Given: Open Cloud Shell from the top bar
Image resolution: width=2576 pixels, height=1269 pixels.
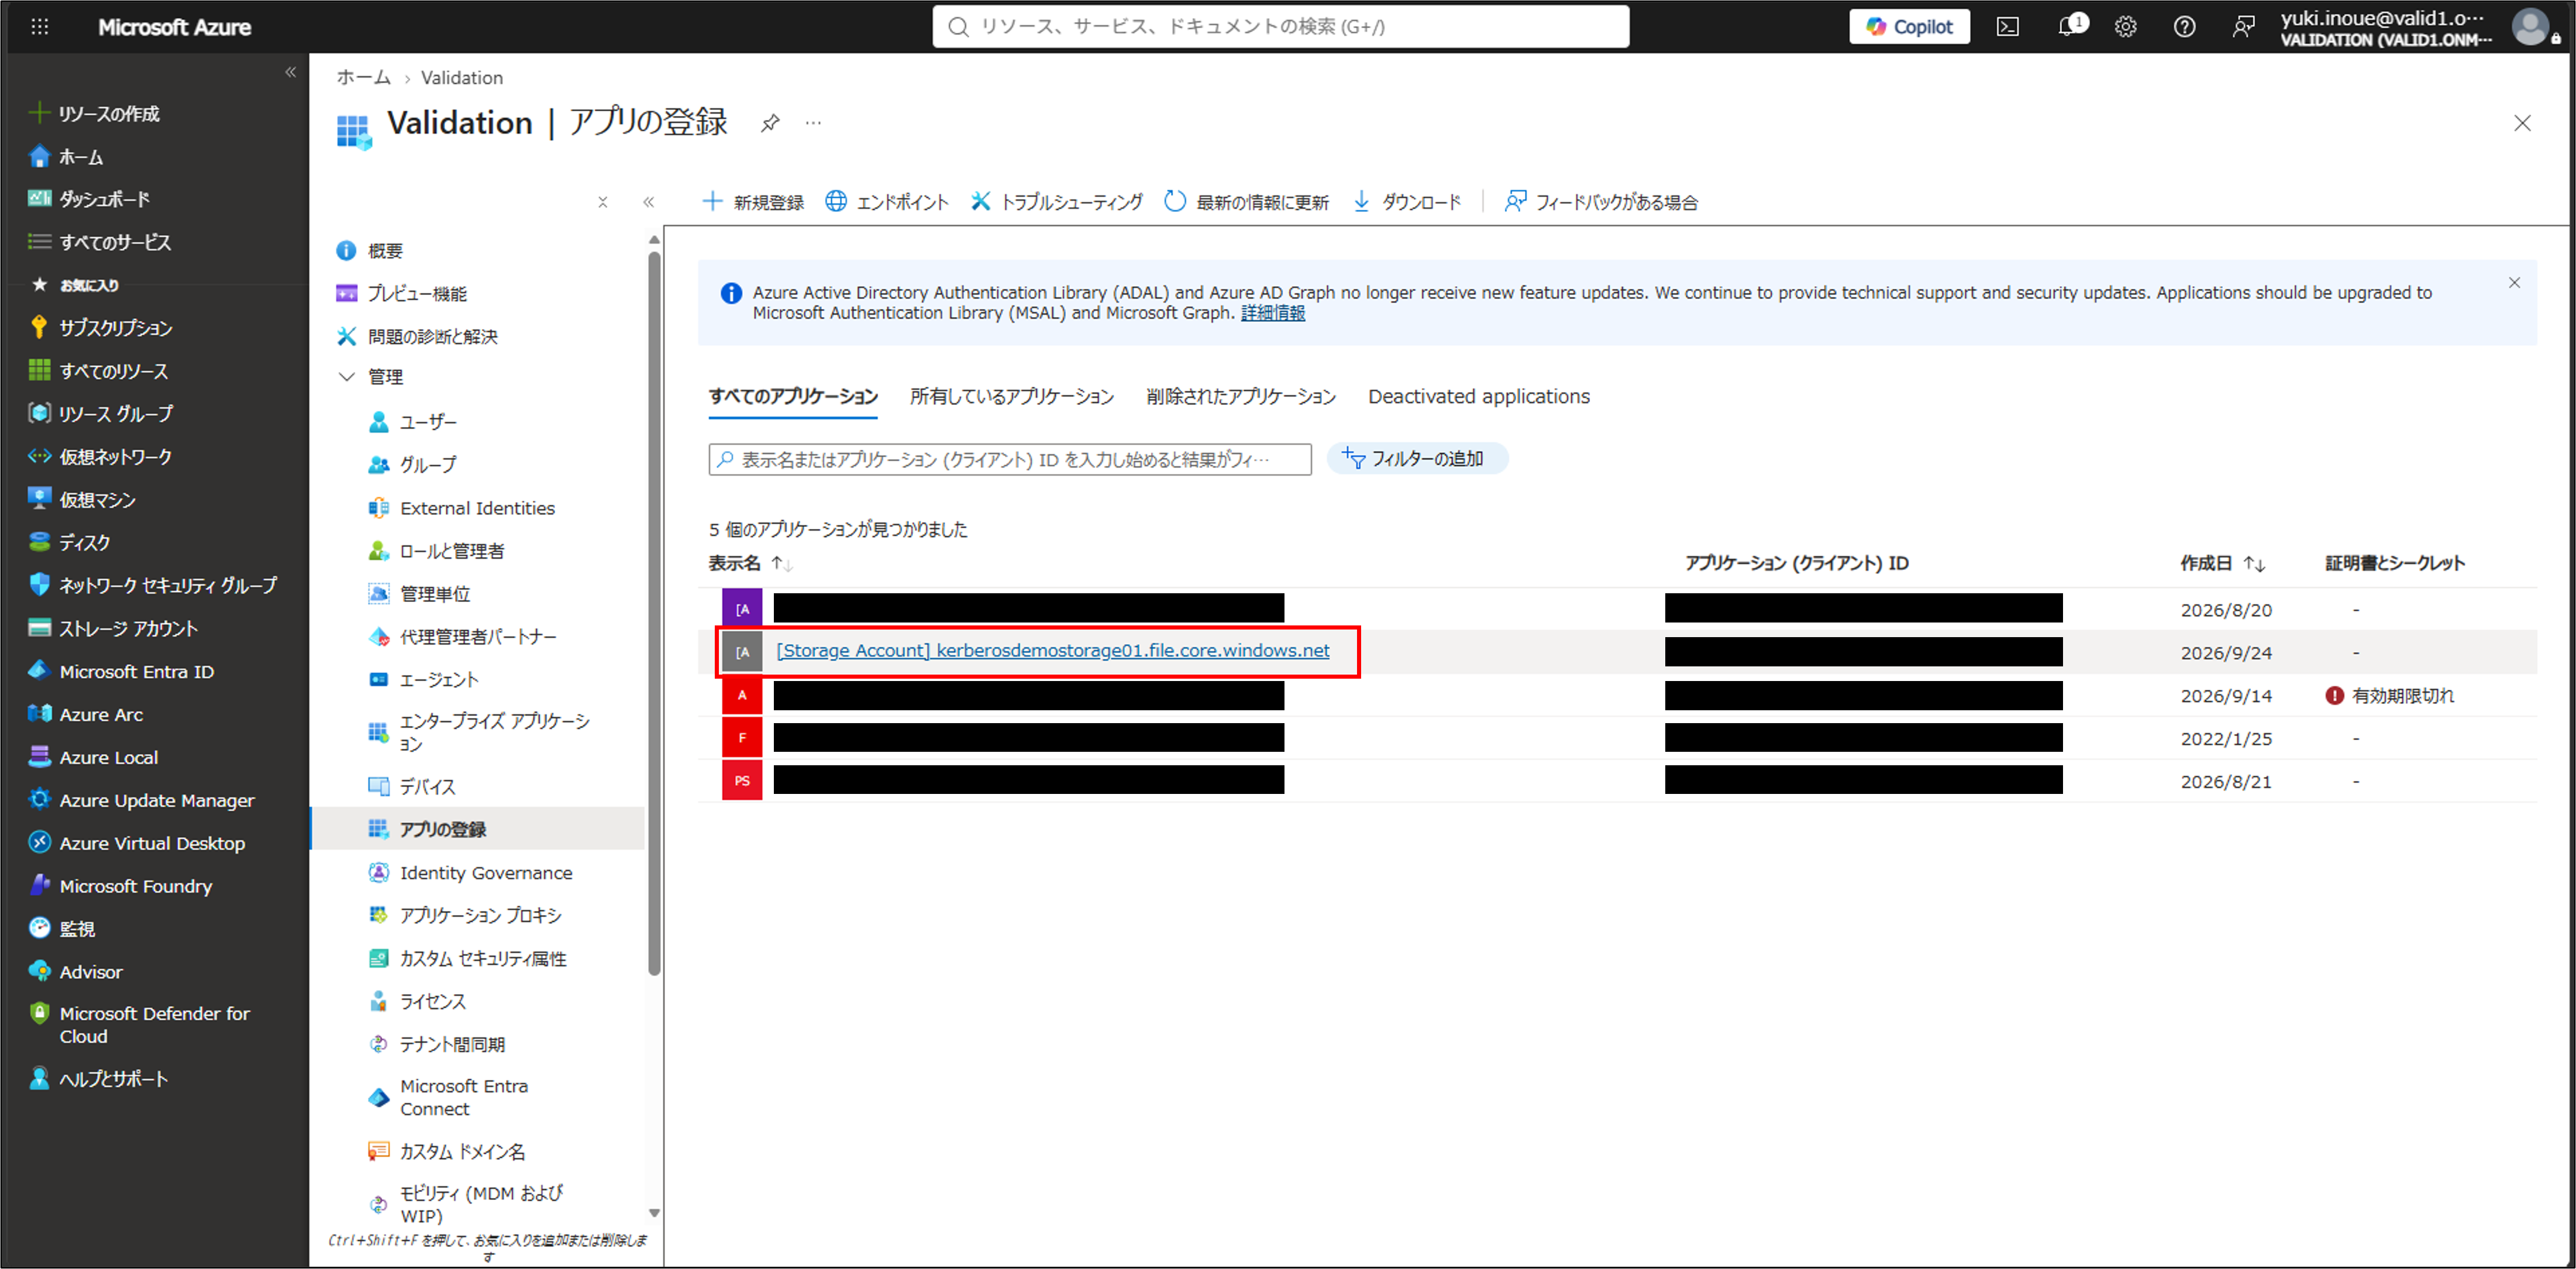Looking at the screenshot, I should pos(2007,27).
